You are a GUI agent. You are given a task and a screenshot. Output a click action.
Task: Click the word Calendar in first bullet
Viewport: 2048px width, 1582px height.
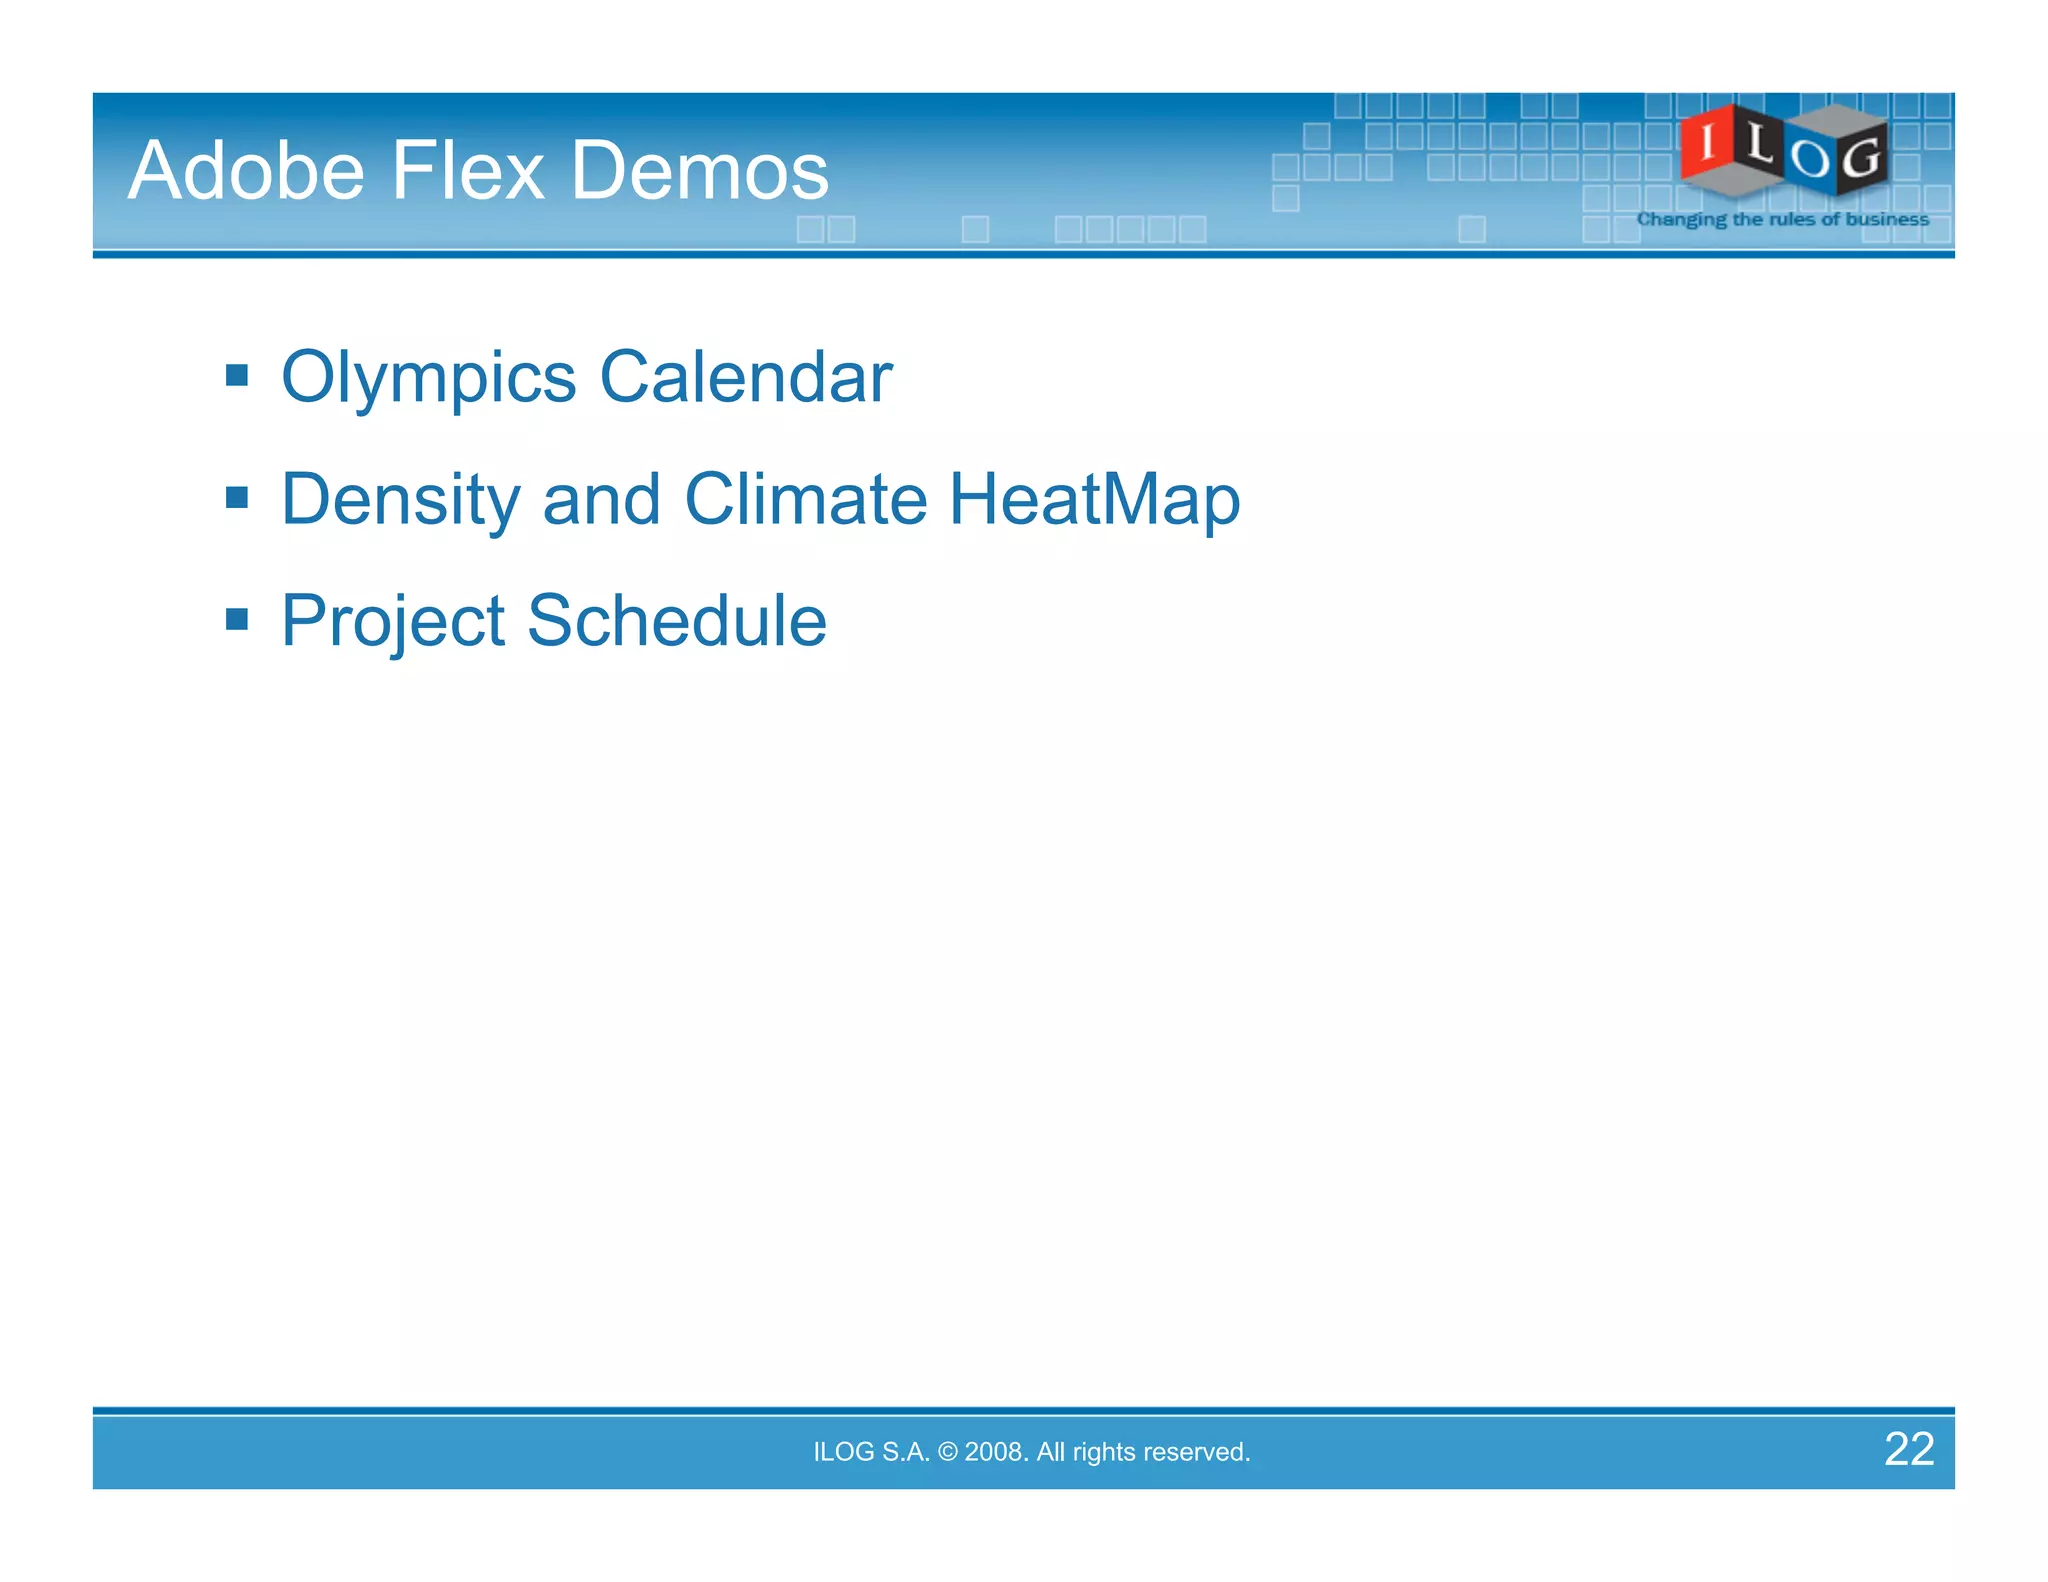[x=745, y=378]
